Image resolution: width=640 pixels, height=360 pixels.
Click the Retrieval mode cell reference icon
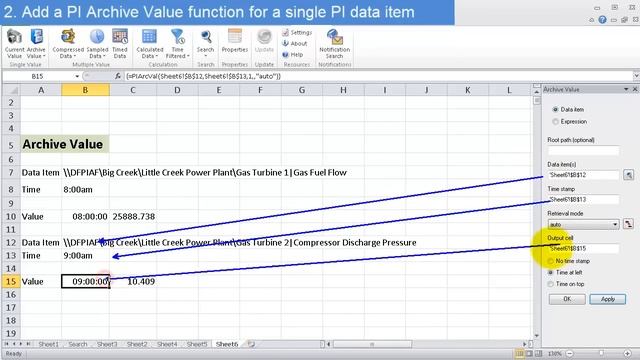click(628, 224)
